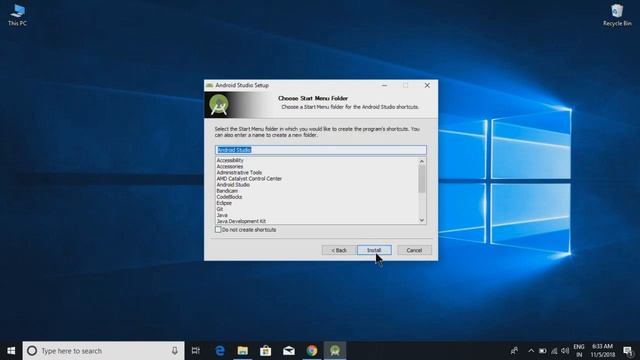
Task: Click the folder list scrollbar thumb
Action: [x=422, y=179]
